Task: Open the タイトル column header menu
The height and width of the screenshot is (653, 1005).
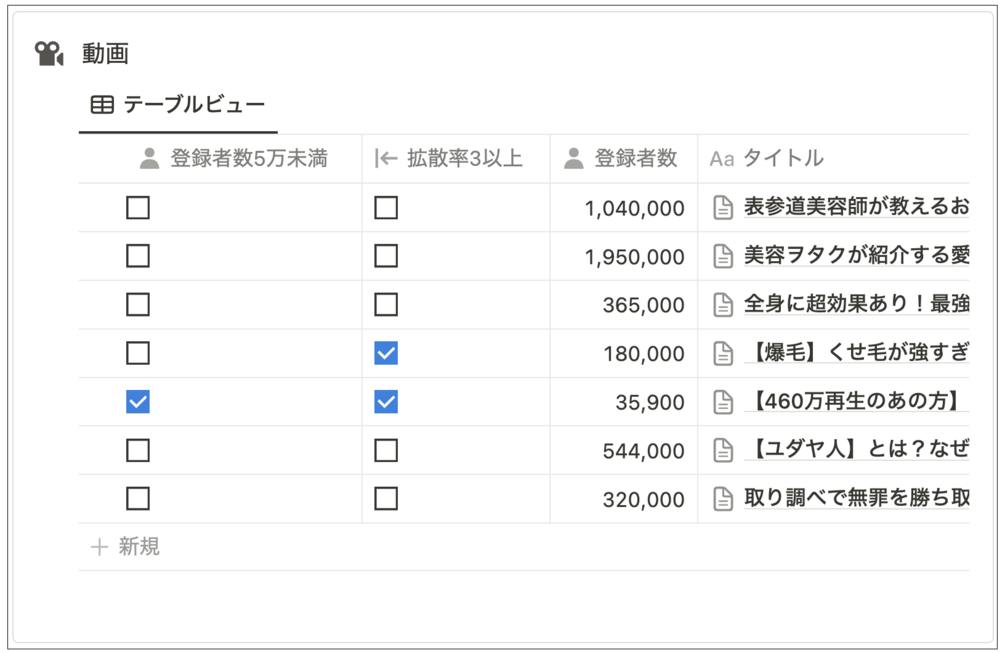Action: [833, 158]
